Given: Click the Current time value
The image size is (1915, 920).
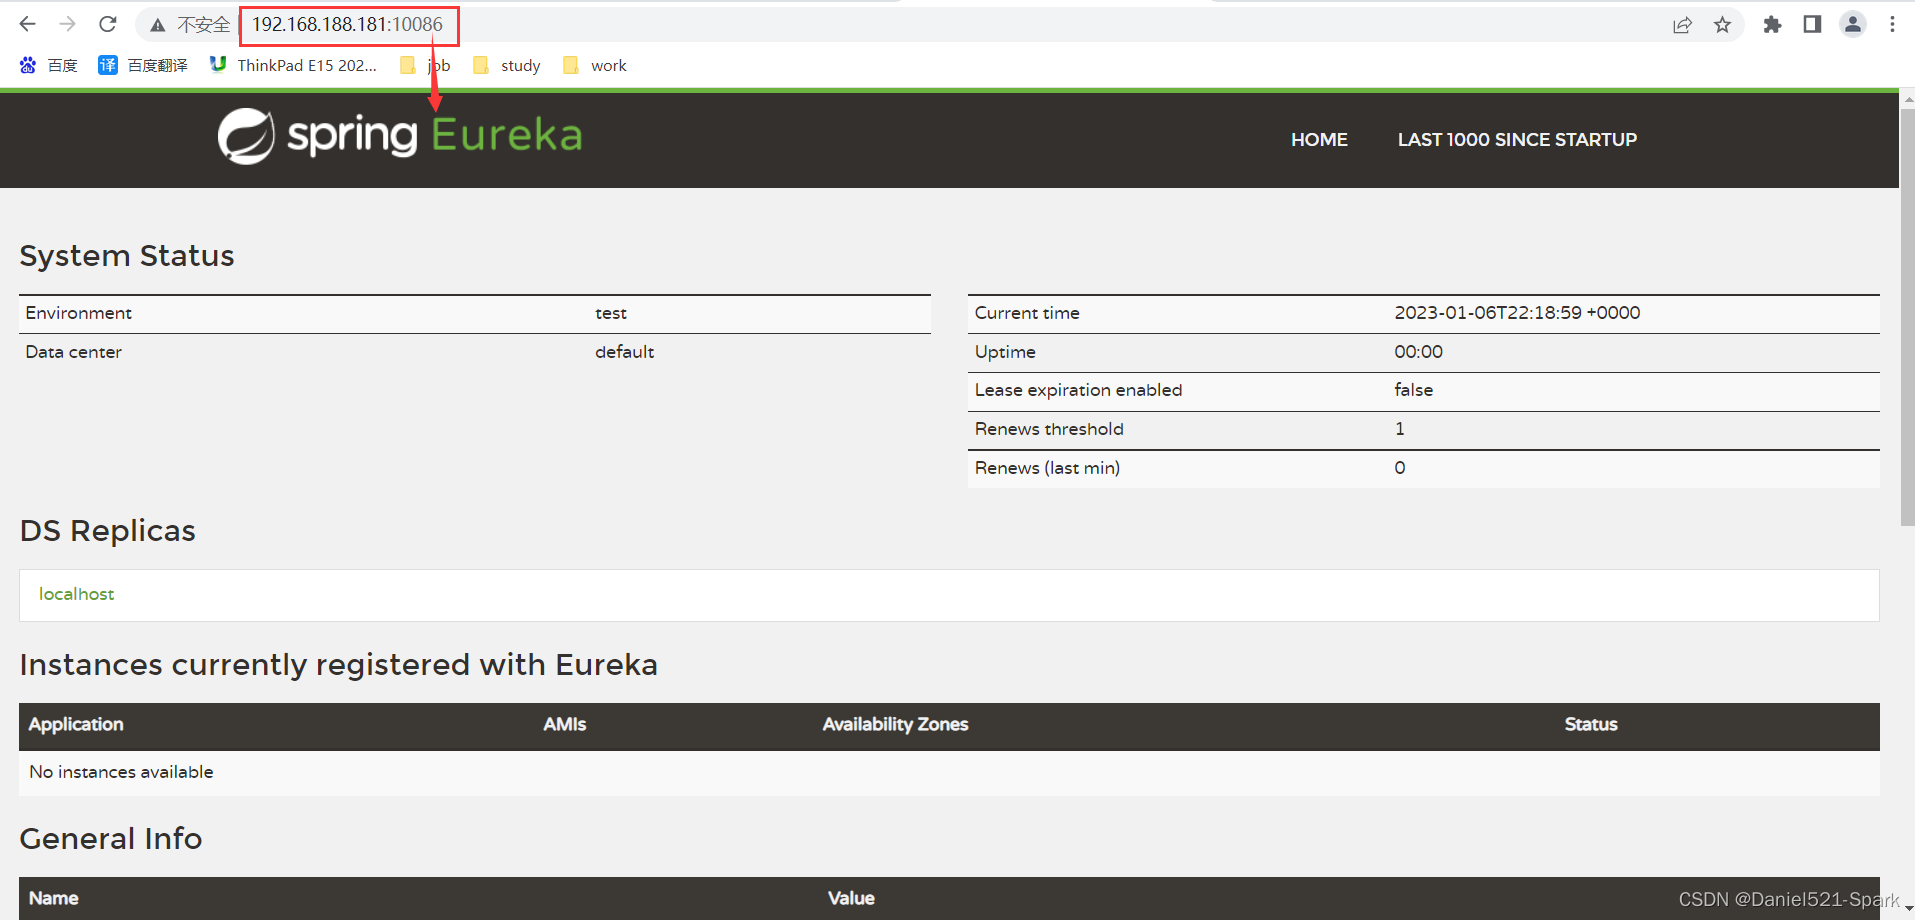Looking at the screenshot, I should (x=1517, y=313).
